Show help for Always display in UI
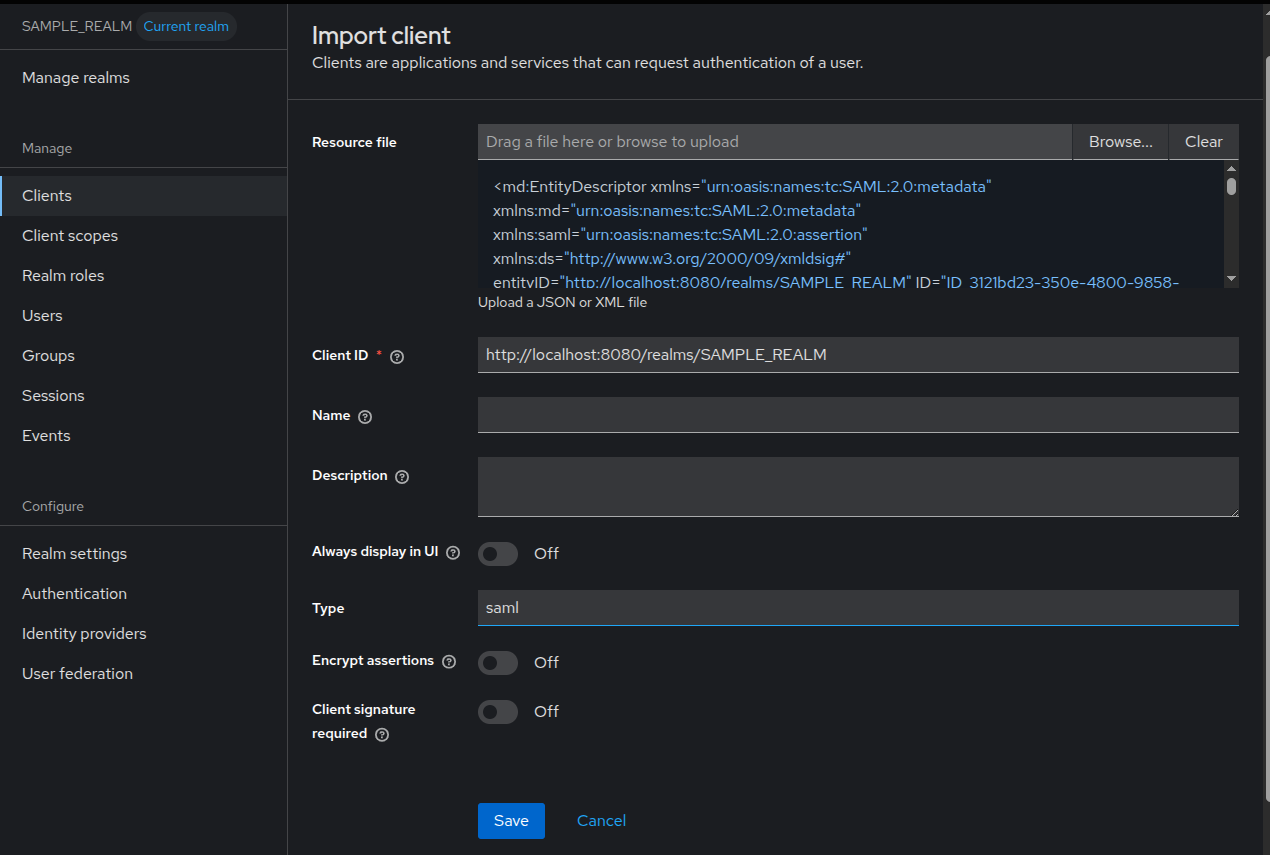1270x855 pixels. pos(453,553)
